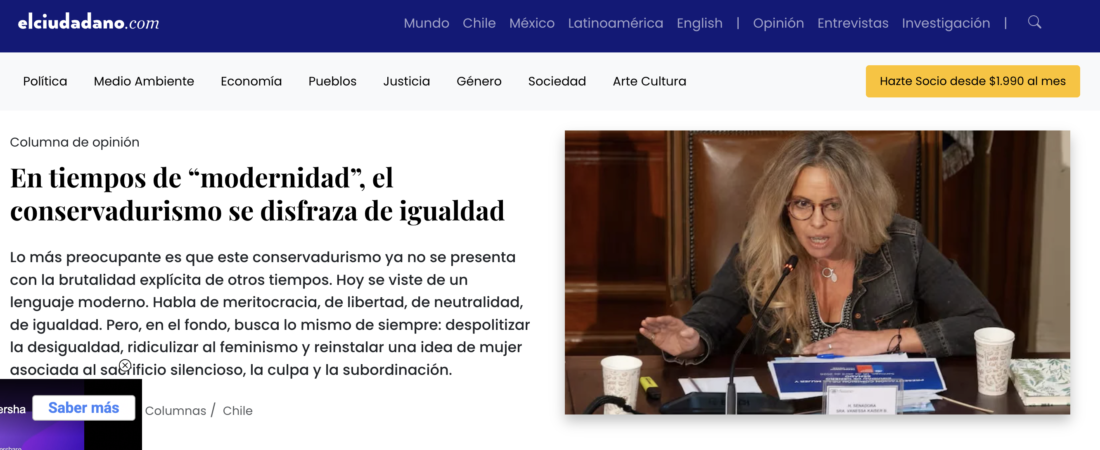The width and height of the screenshot is (1100, 450).
Task: Close the ad overlay with the X icon
Action: click(125, 365)
